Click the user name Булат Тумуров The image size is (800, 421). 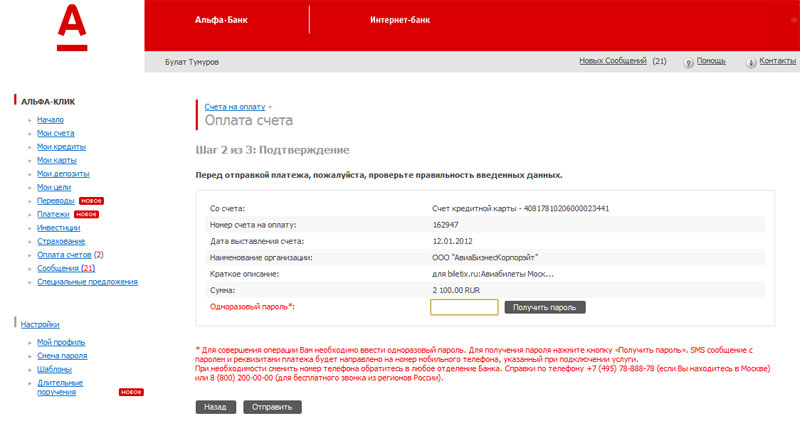click(x=192, y=62)
